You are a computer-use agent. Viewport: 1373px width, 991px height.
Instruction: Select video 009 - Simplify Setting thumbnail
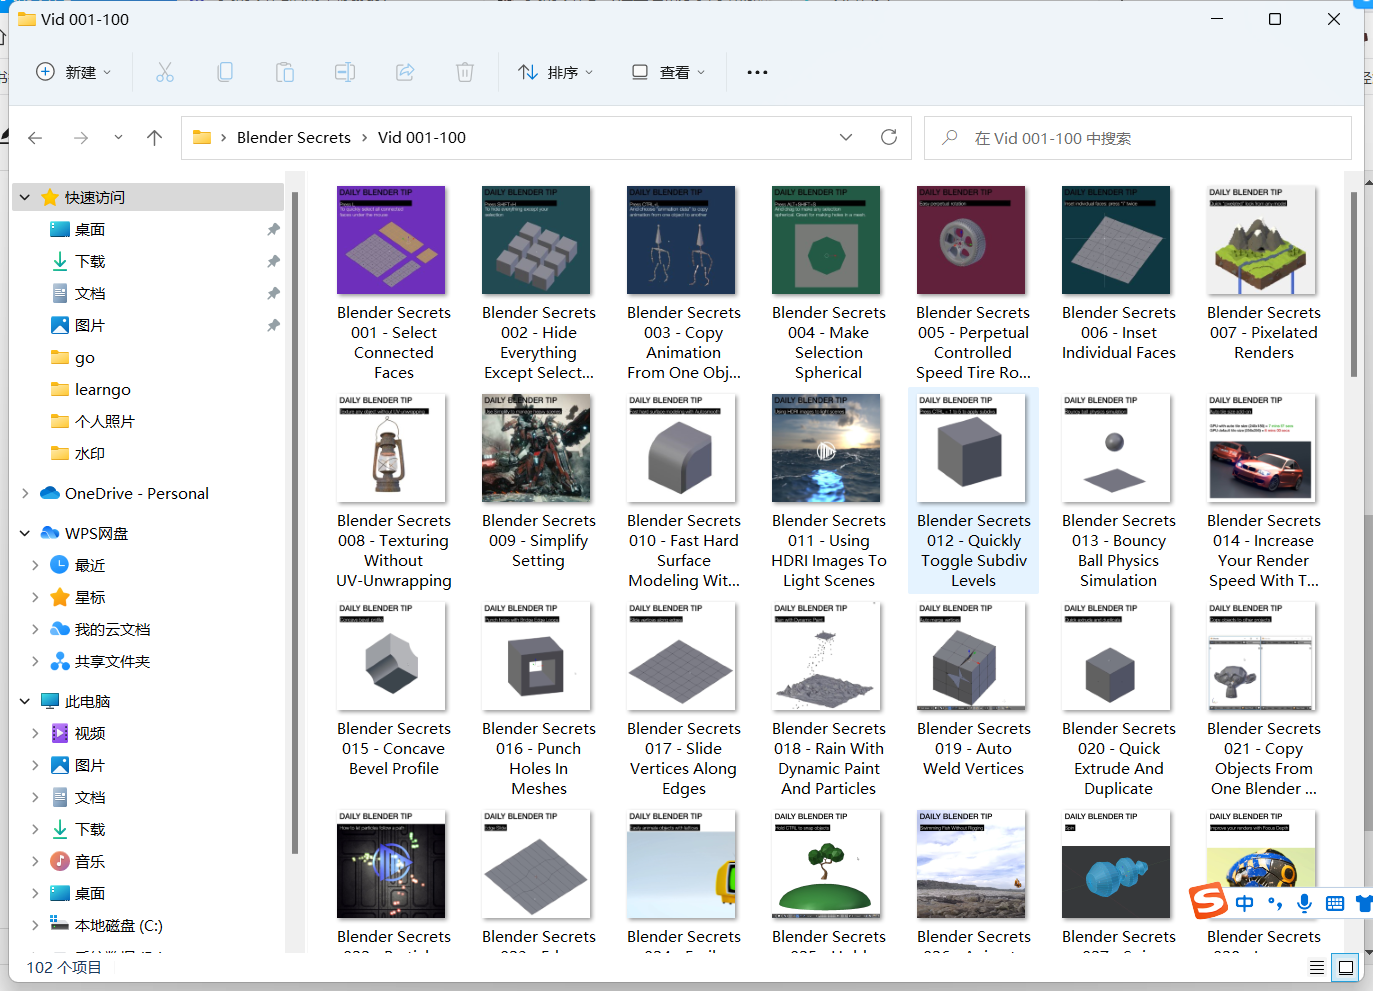tap(537, 448)
